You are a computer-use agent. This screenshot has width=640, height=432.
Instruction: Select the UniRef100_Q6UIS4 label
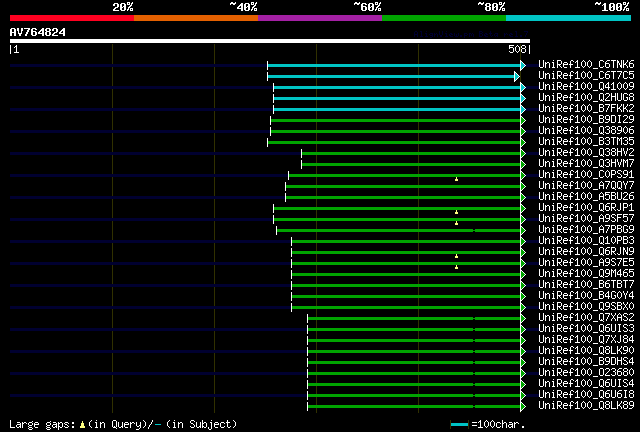(586, 384)
